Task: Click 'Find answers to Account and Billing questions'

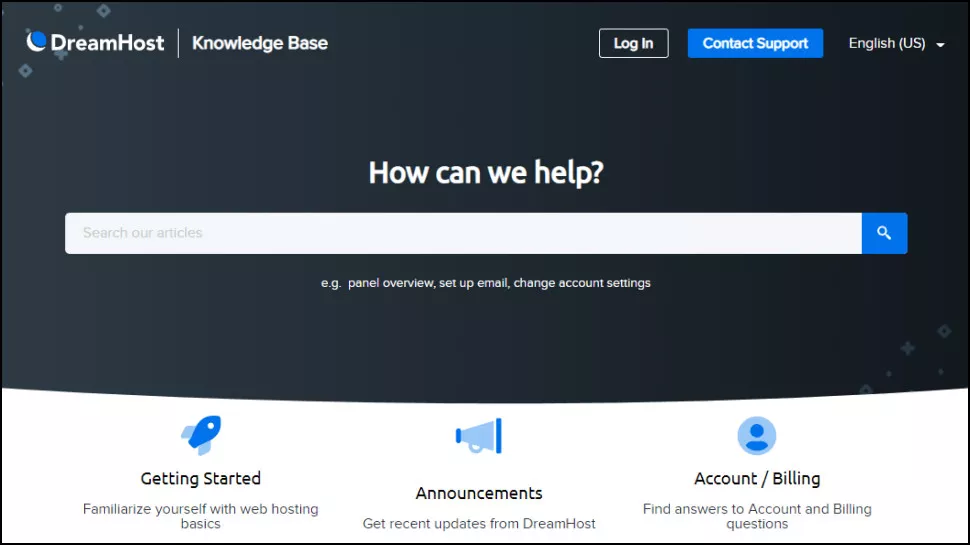Action: tap(757, 516)
